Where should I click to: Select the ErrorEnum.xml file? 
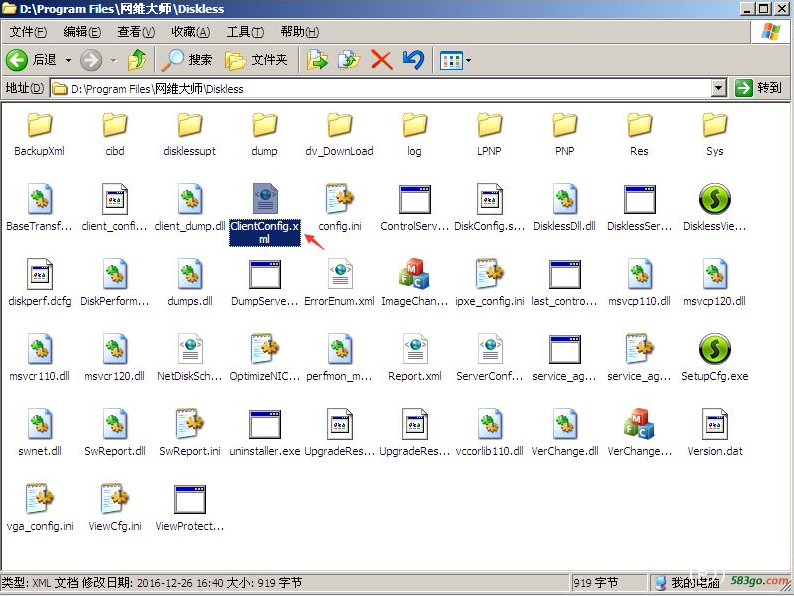point(339,283)
